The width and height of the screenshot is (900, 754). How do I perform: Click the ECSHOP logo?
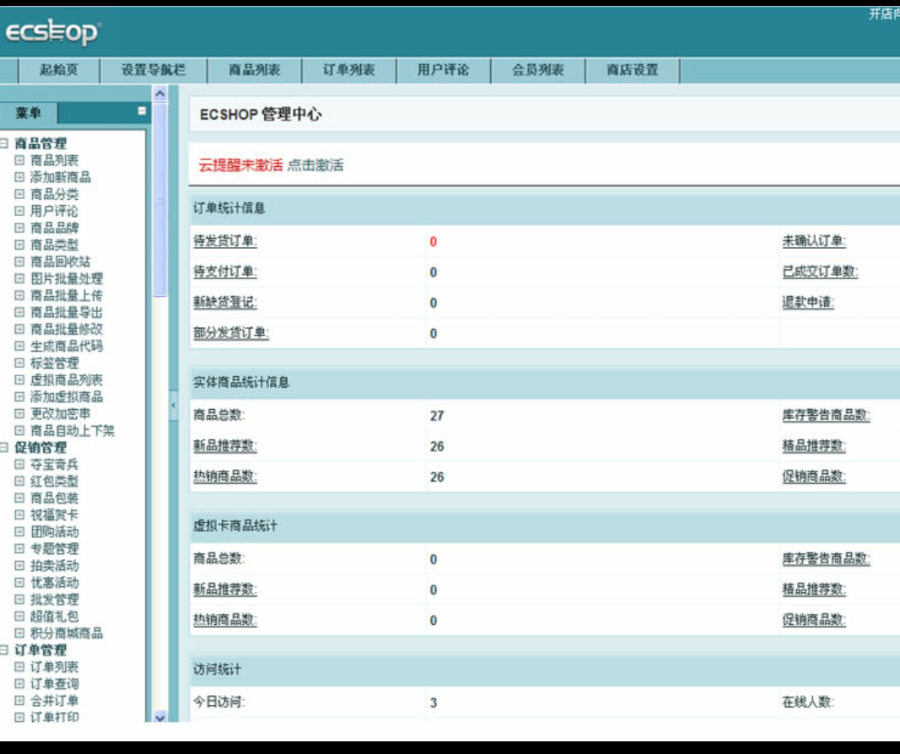click(x=53, y=32)
